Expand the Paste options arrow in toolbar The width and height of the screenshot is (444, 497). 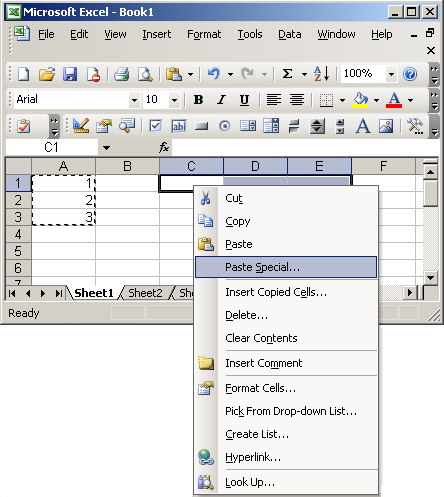click(x=190, y=74)
